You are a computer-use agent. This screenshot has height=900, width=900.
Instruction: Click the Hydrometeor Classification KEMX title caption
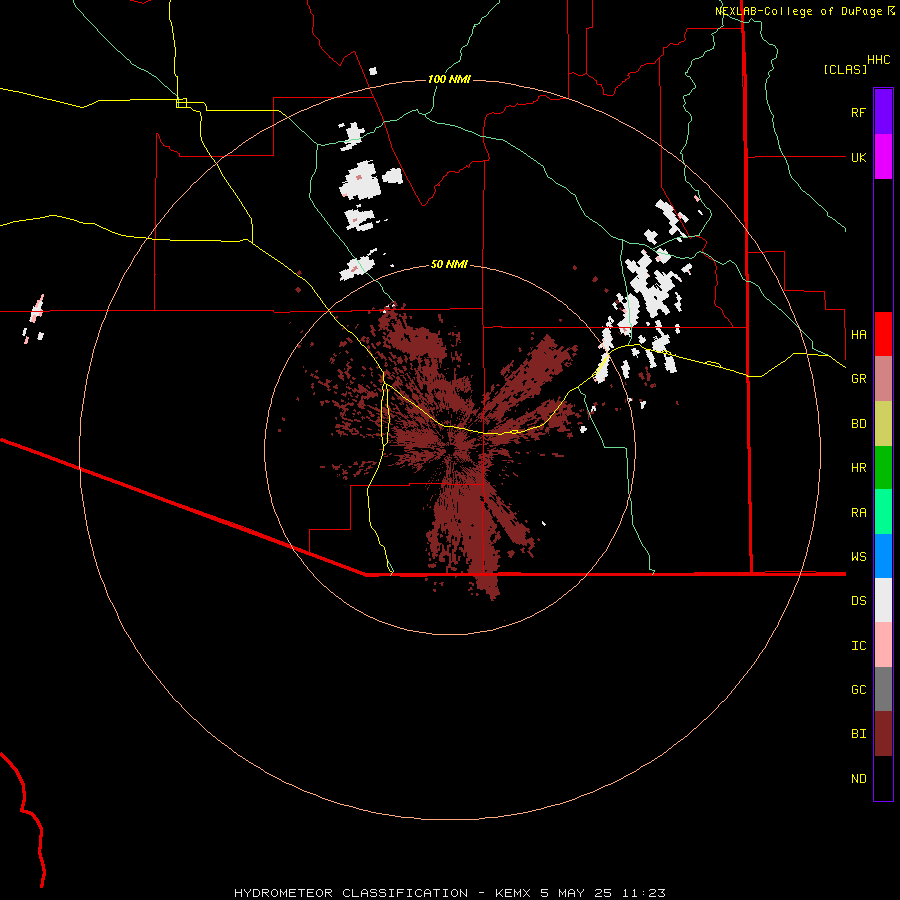(x=449, y=893)
